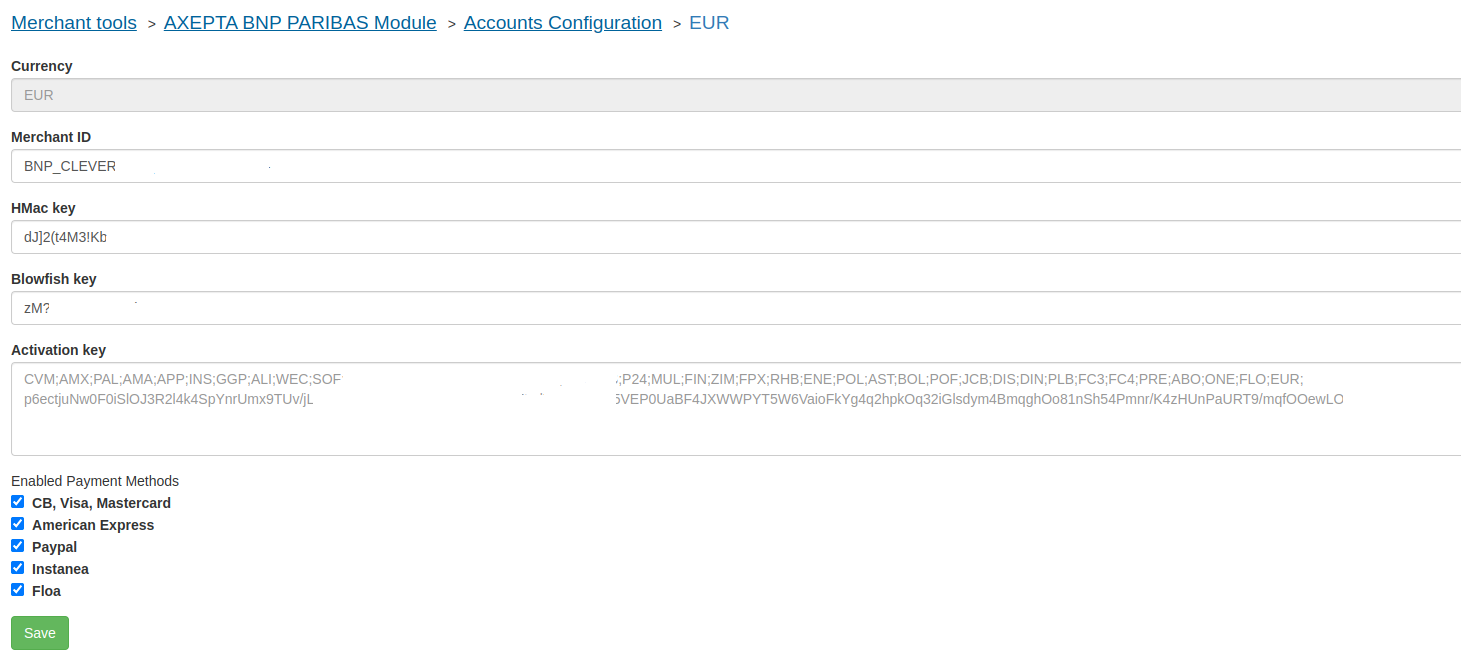Click the Activation key label
Image resolution: width=1461 pixels, height=663 pixels.
coord(58,350)
